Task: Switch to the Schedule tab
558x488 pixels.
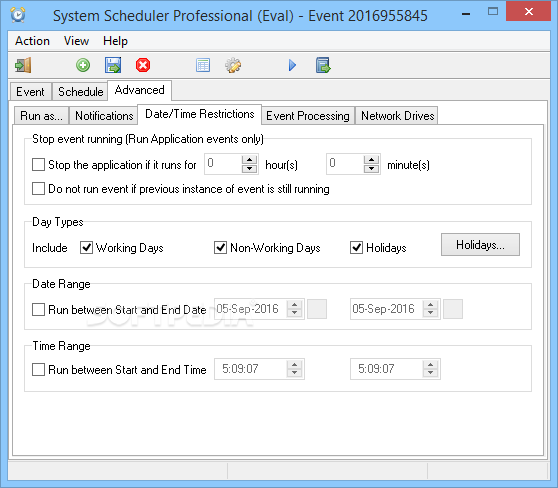Action: (x=80, y=91)
